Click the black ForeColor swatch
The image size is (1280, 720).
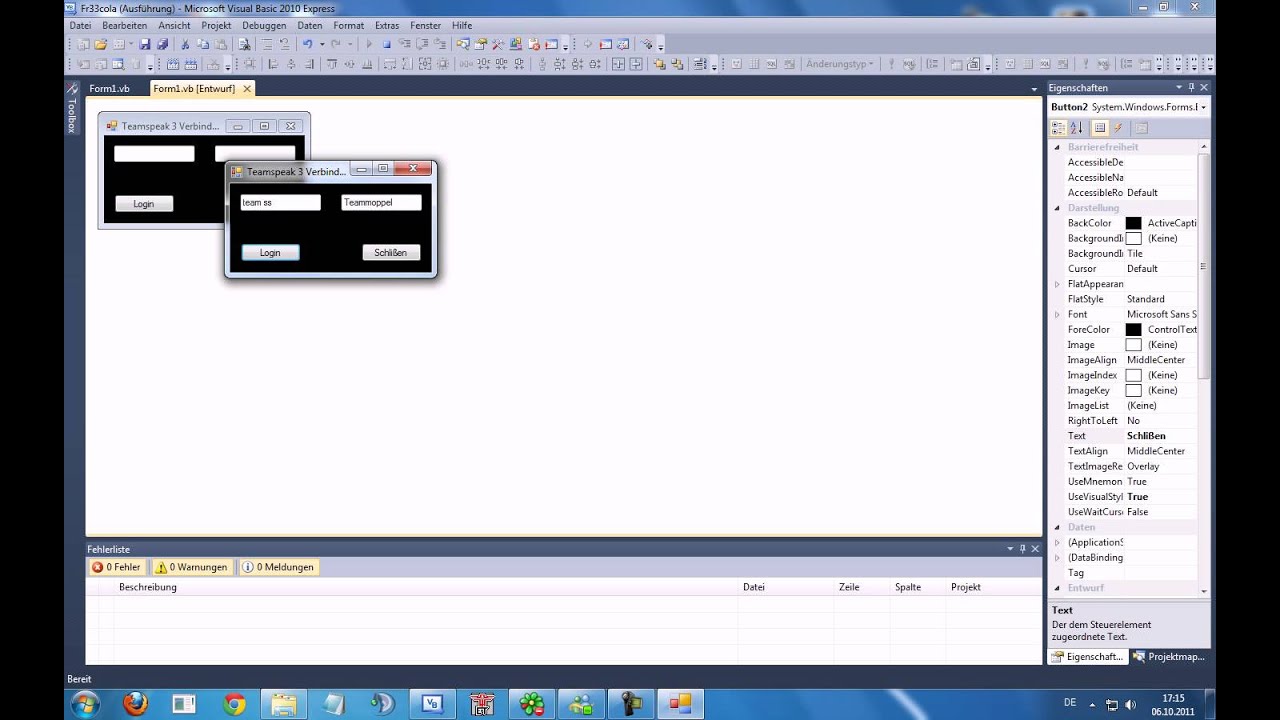coord(1133,329)
